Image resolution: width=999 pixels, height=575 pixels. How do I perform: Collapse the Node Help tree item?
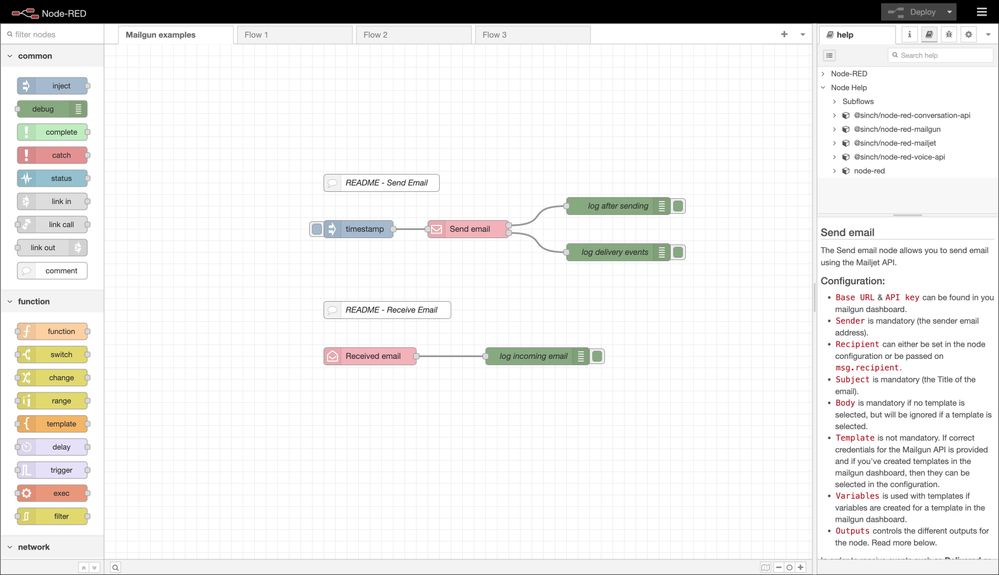coord(823,88)
